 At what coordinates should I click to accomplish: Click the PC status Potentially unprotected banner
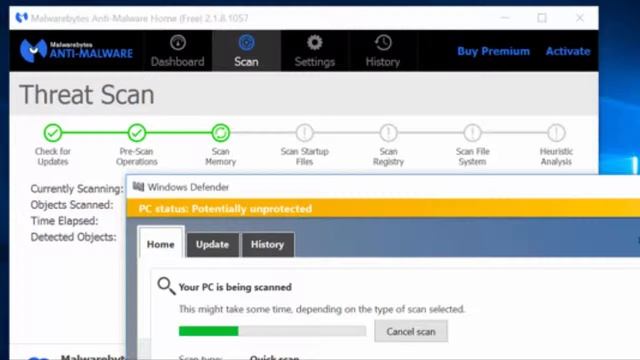click(x=383, y=209)
